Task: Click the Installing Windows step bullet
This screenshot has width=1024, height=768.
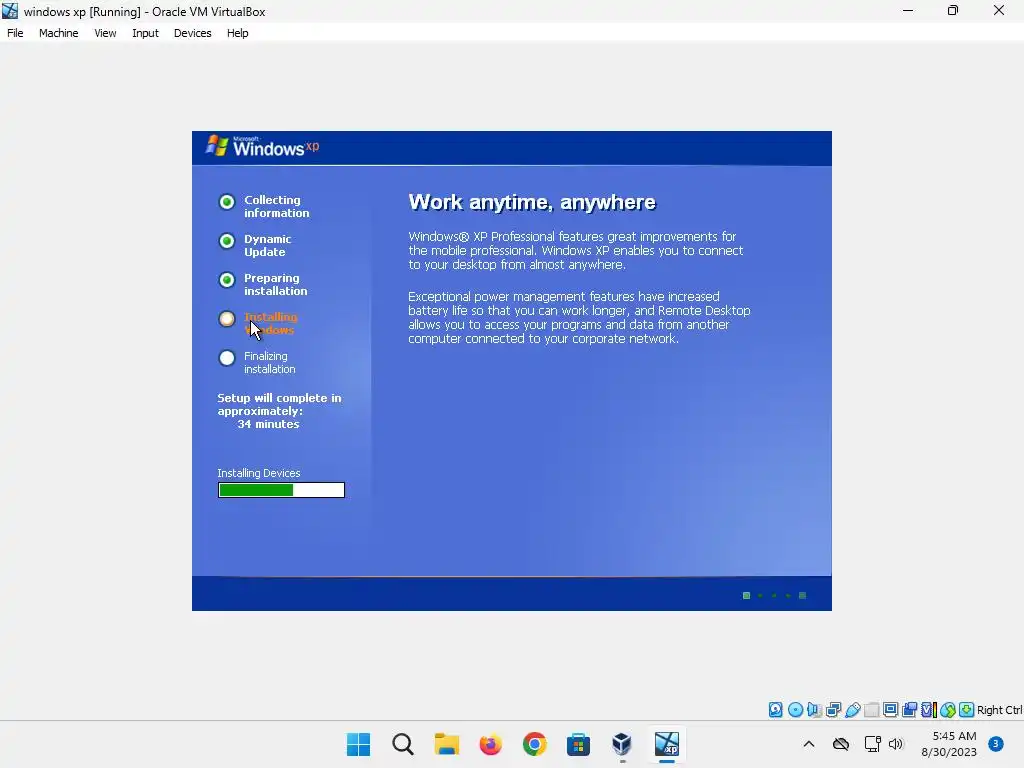Action: point(227,319)
